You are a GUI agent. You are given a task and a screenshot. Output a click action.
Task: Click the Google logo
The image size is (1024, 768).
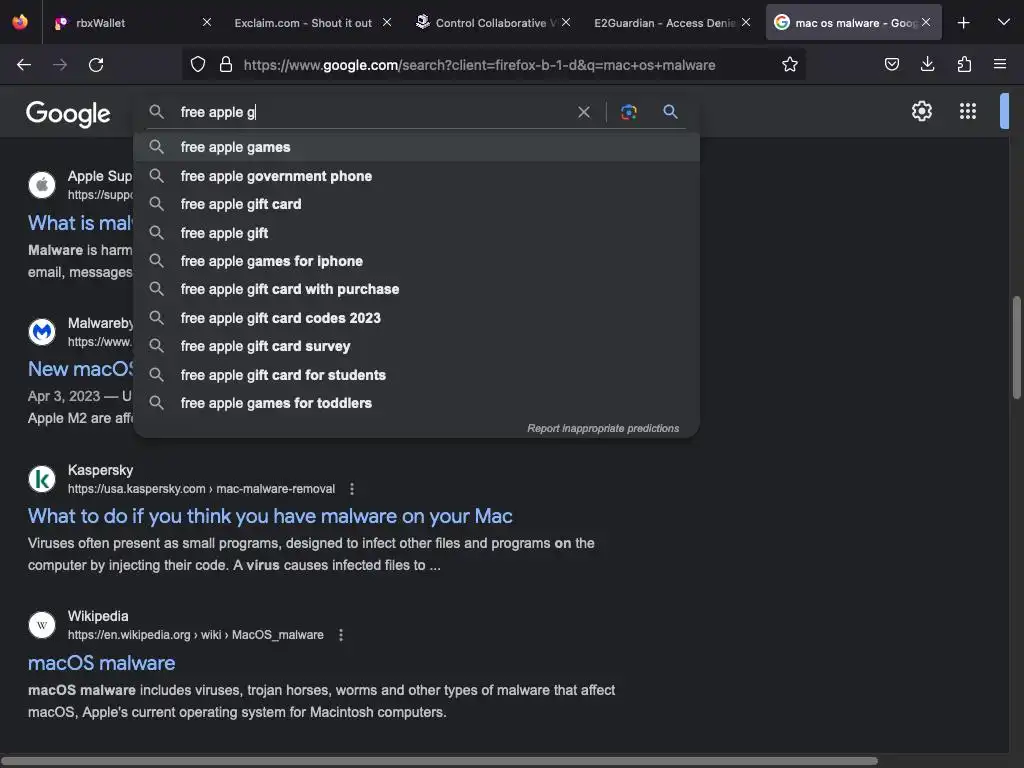pyautogui.click(x=68, y=114)
